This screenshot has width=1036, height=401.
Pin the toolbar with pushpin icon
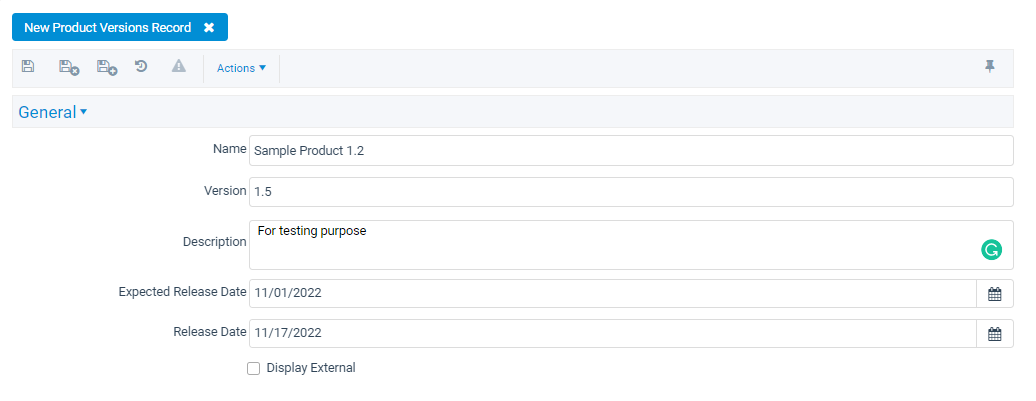(989, 66)
